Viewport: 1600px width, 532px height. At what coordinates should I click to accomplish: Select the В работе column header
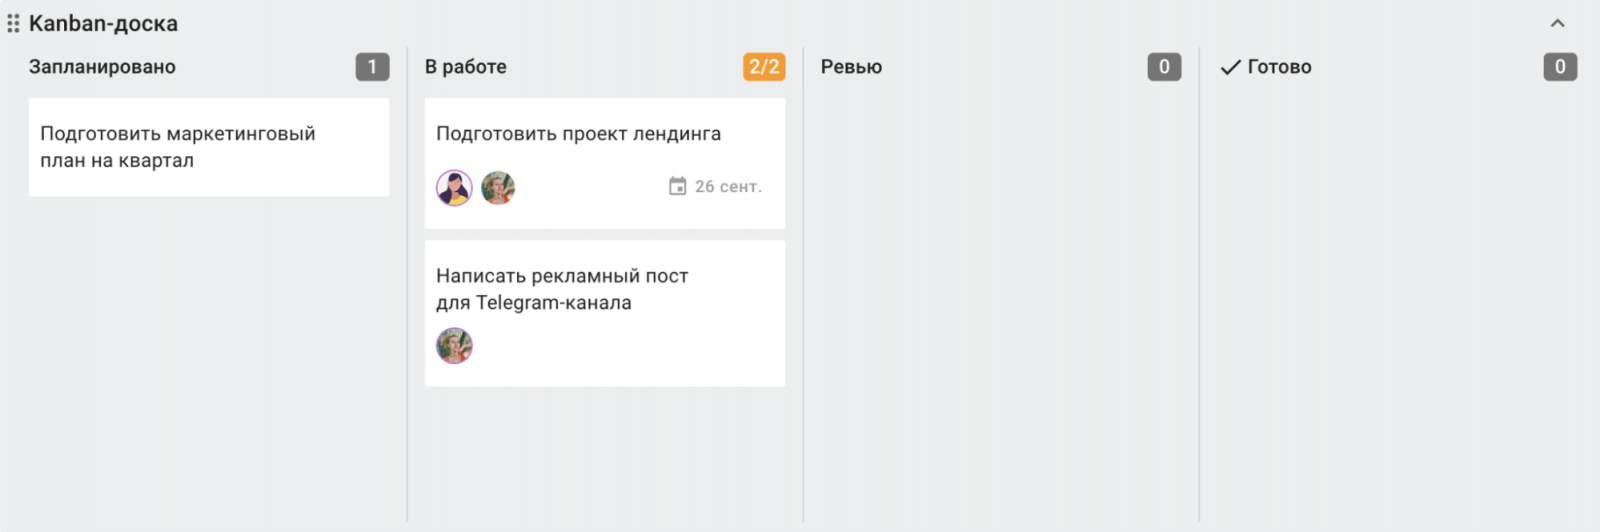click(x=466, y=67)
